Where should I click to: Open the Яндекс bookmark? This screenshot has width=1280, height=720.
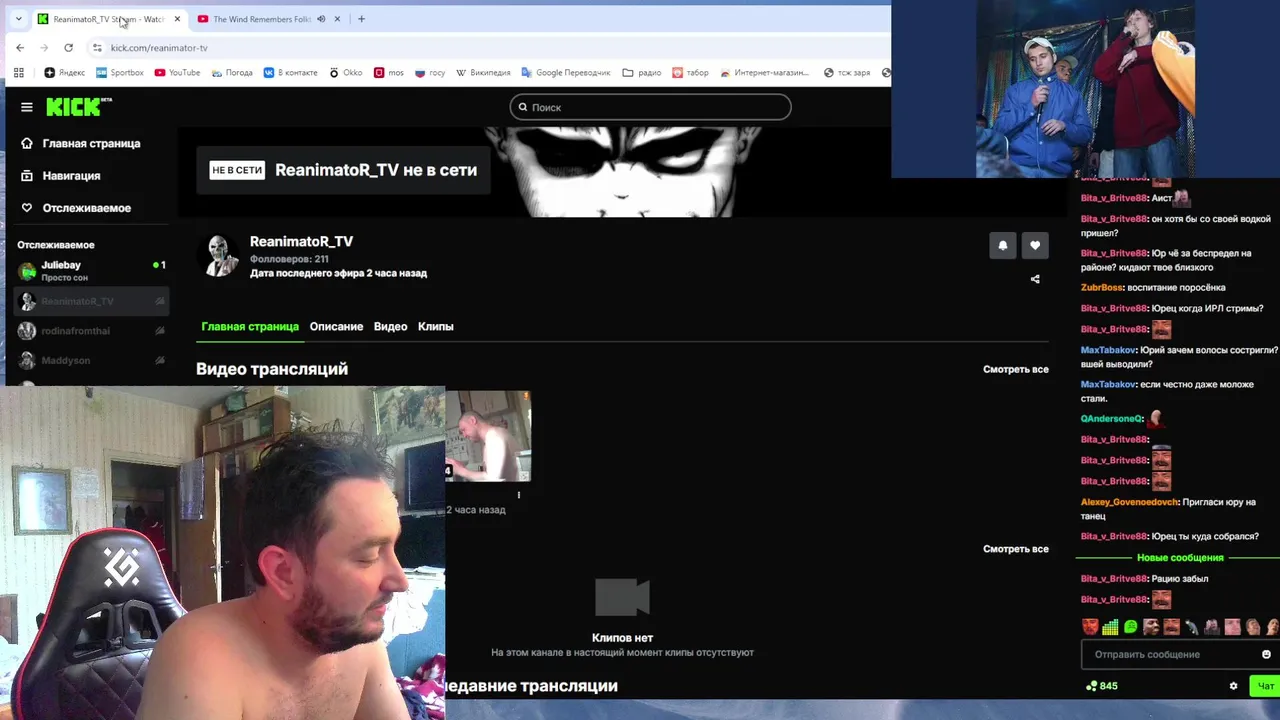pyautogui.click(x=65, y=73)
